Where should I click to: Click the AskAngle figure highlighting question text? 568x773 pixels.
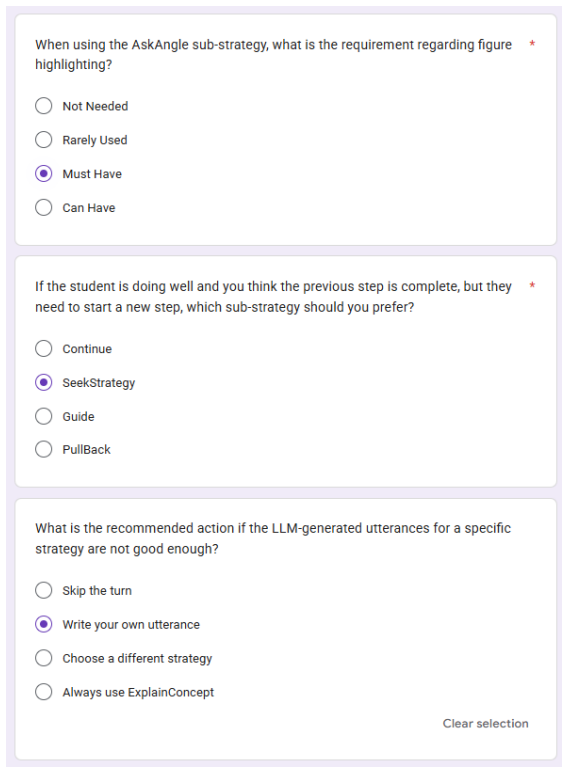coord(273,54)
